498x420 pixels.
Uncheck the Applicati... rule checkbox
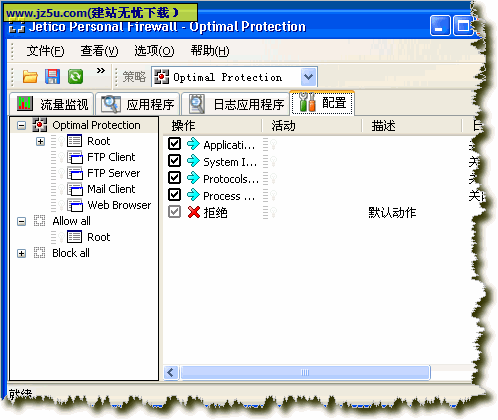click(x=174, y=144)
